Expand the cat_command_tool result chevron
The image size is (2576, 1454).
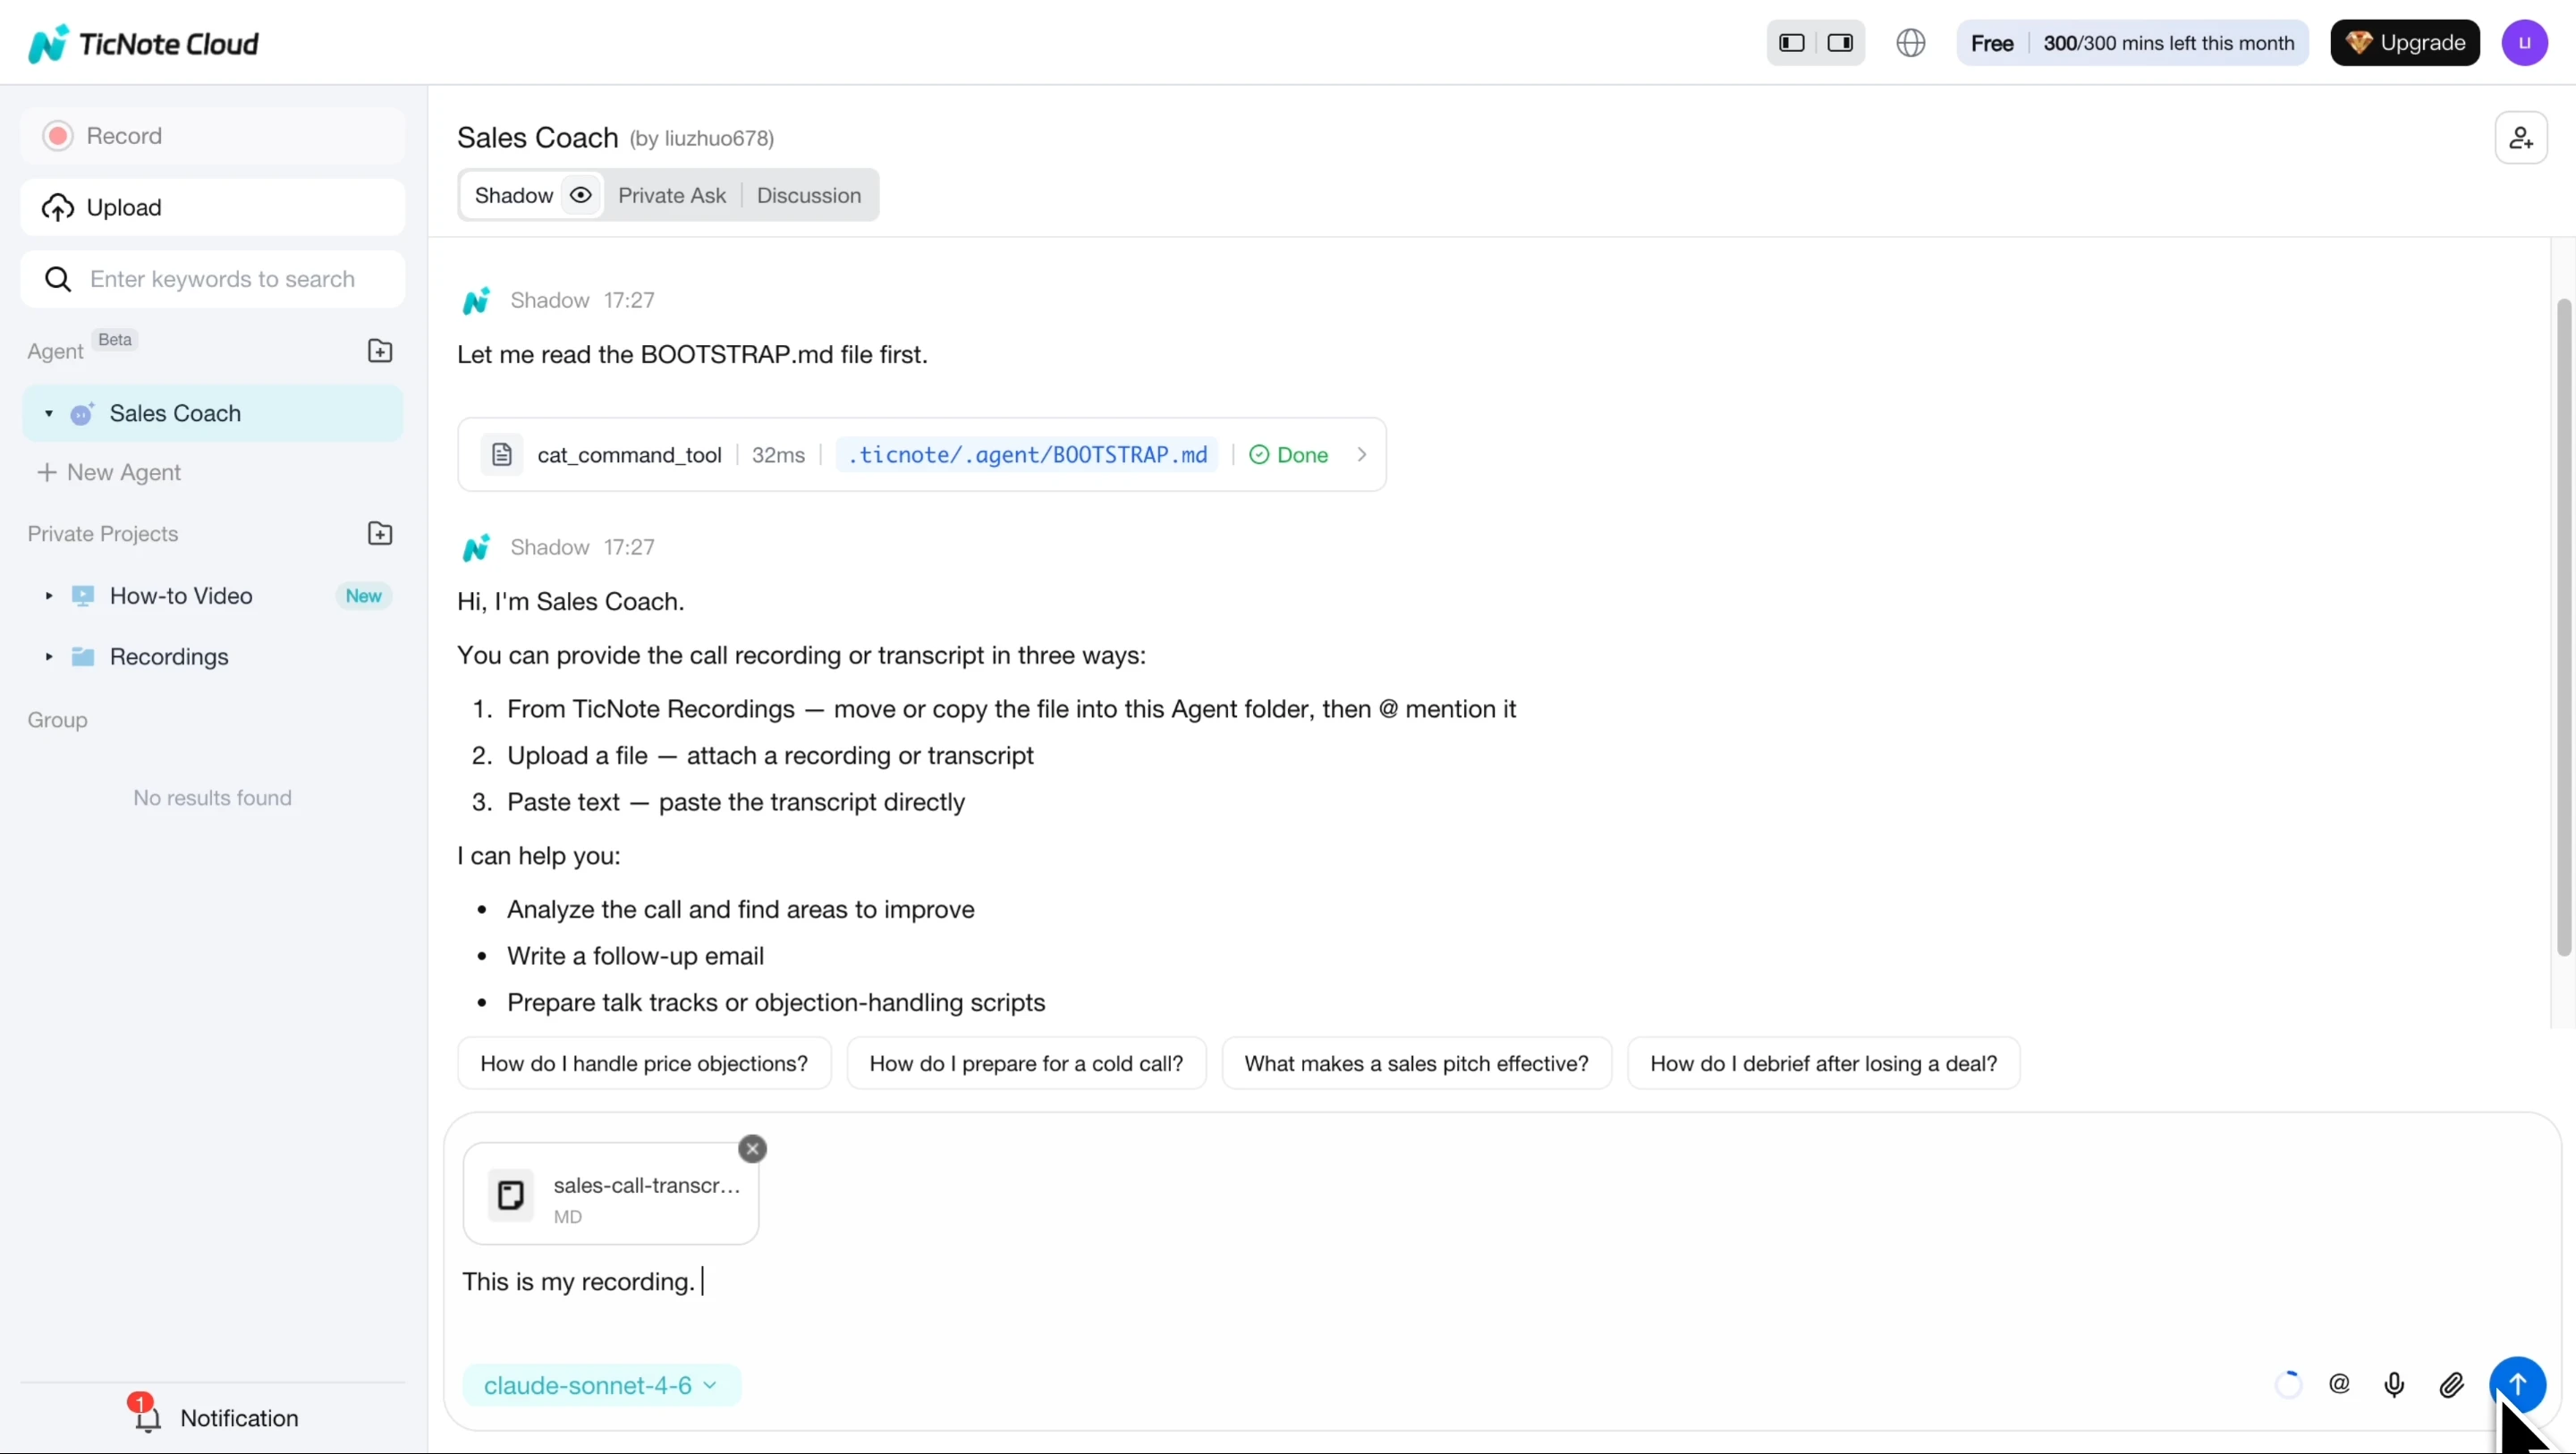click(x=1362, y=455)
